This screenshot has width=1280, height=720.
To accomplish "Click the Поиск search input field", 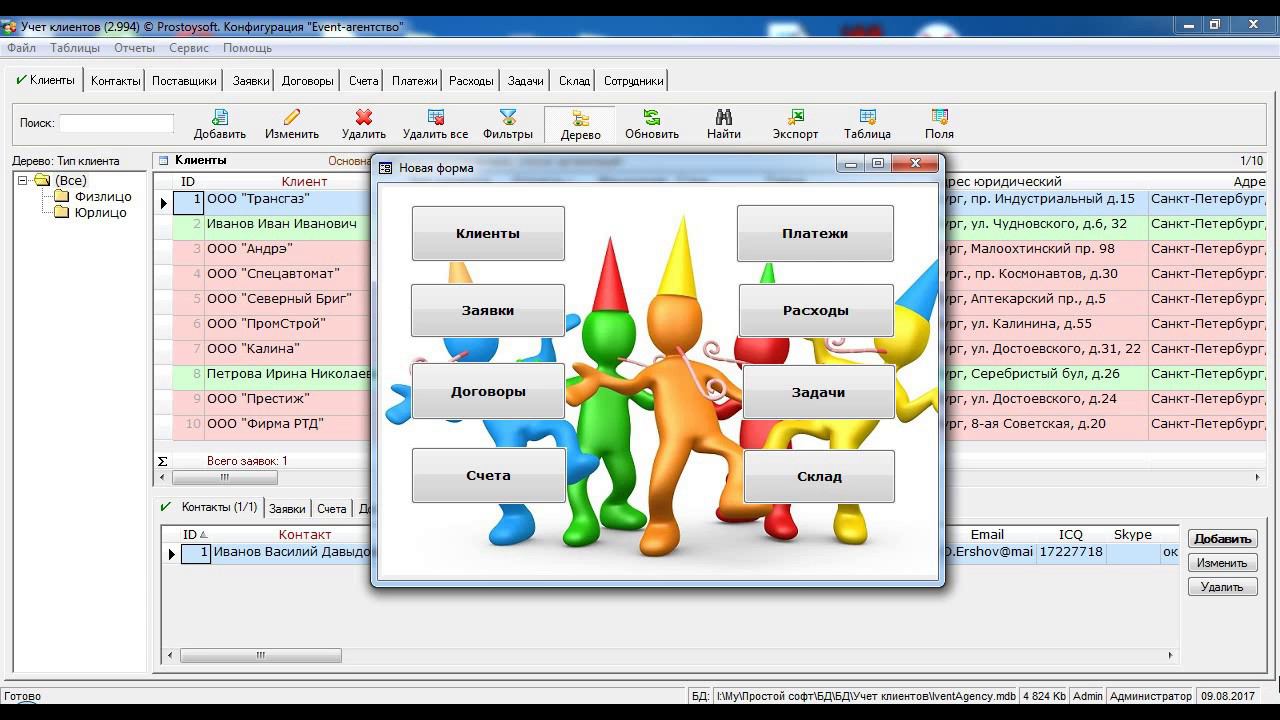I will [x=116, y=123].
